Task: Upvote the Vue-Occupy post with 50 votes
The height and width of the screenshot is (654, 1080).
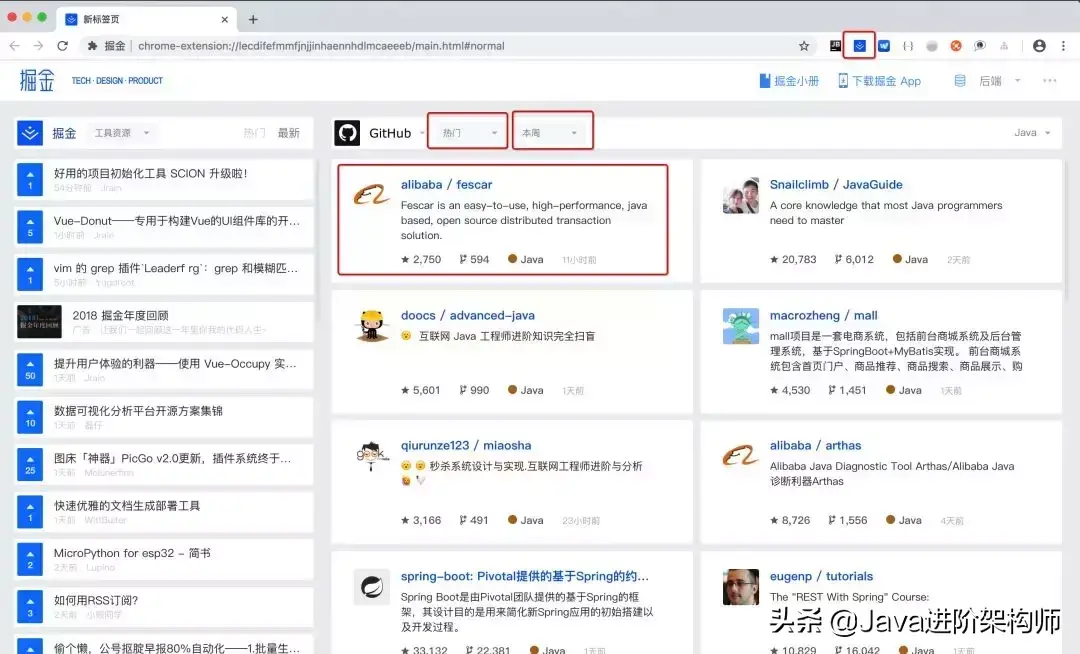Action: pos(30,369)
